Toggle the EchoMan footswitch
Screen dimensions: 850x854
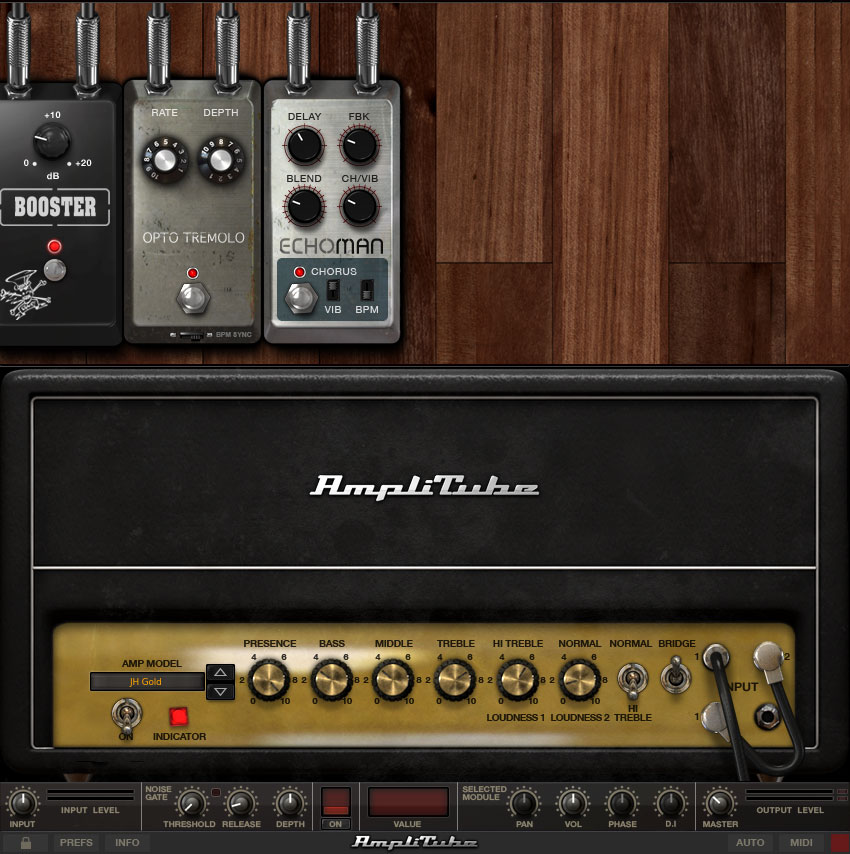click(x=301, y=298)
